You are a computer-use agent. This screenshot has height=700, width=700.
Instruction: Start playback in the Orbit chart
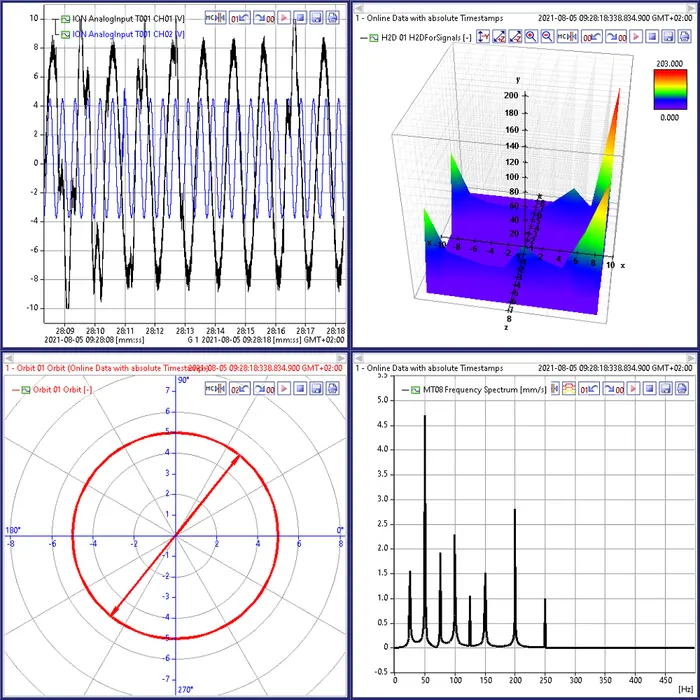(284, 389)
